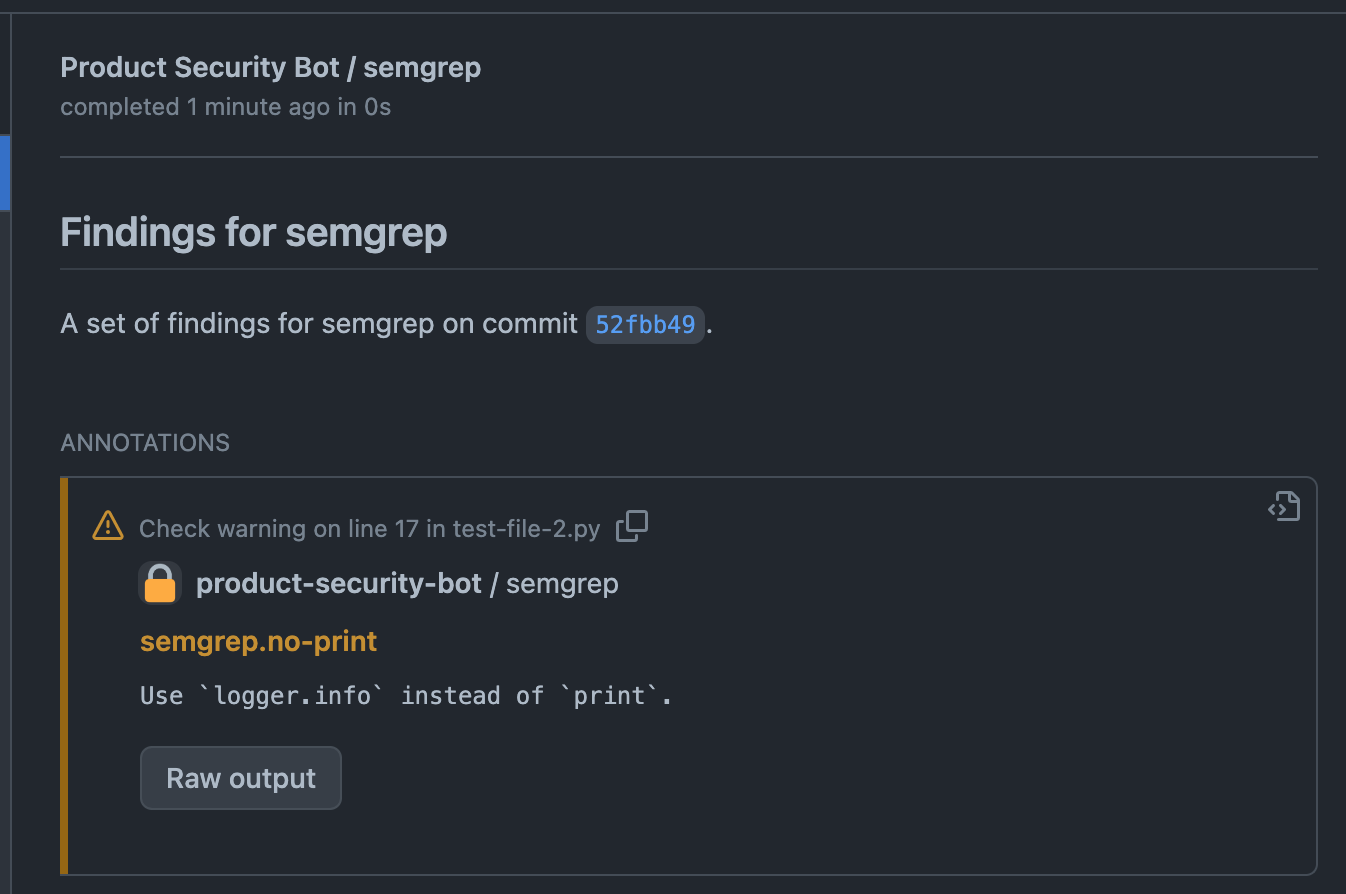Click the divider line below the check header
Image resolution: width=1346 pixels, height=894 pixels.
(x=688, y=157)
